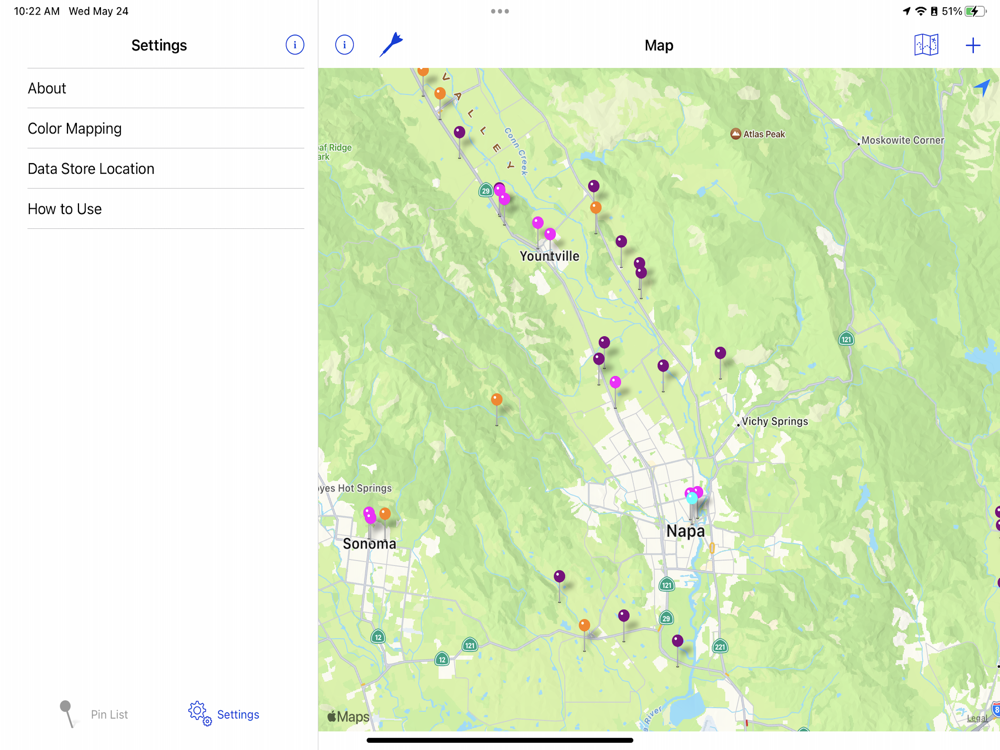
Task: Tap the Sonoma city label
Action: [369, 543]
